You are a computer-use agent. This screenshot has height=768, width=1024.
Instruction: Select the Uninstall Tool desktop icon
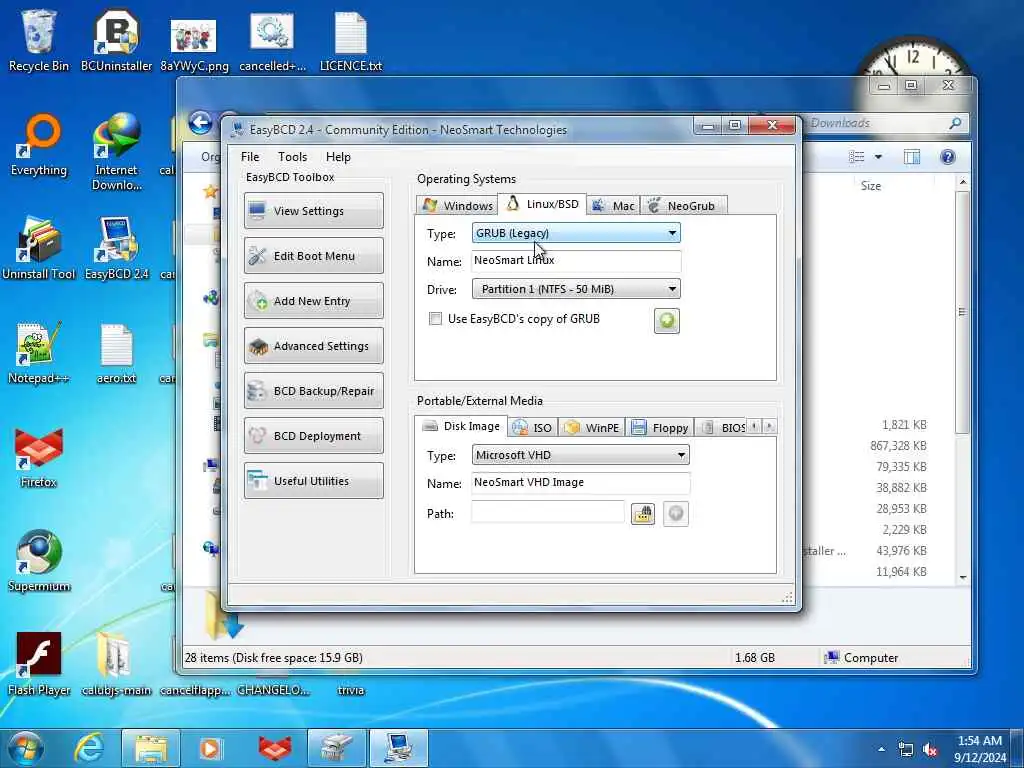pos(39,249)
